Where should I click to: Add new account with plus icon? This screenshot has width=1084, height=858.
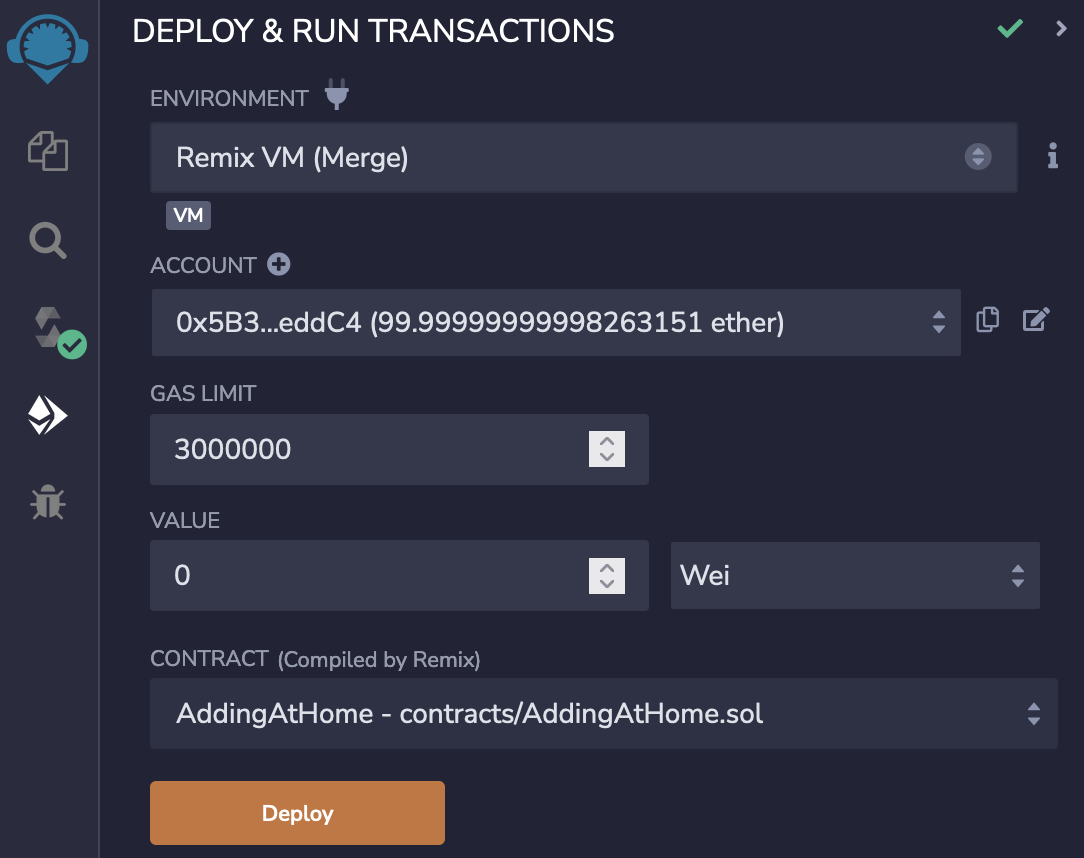[x=278, y=265]
